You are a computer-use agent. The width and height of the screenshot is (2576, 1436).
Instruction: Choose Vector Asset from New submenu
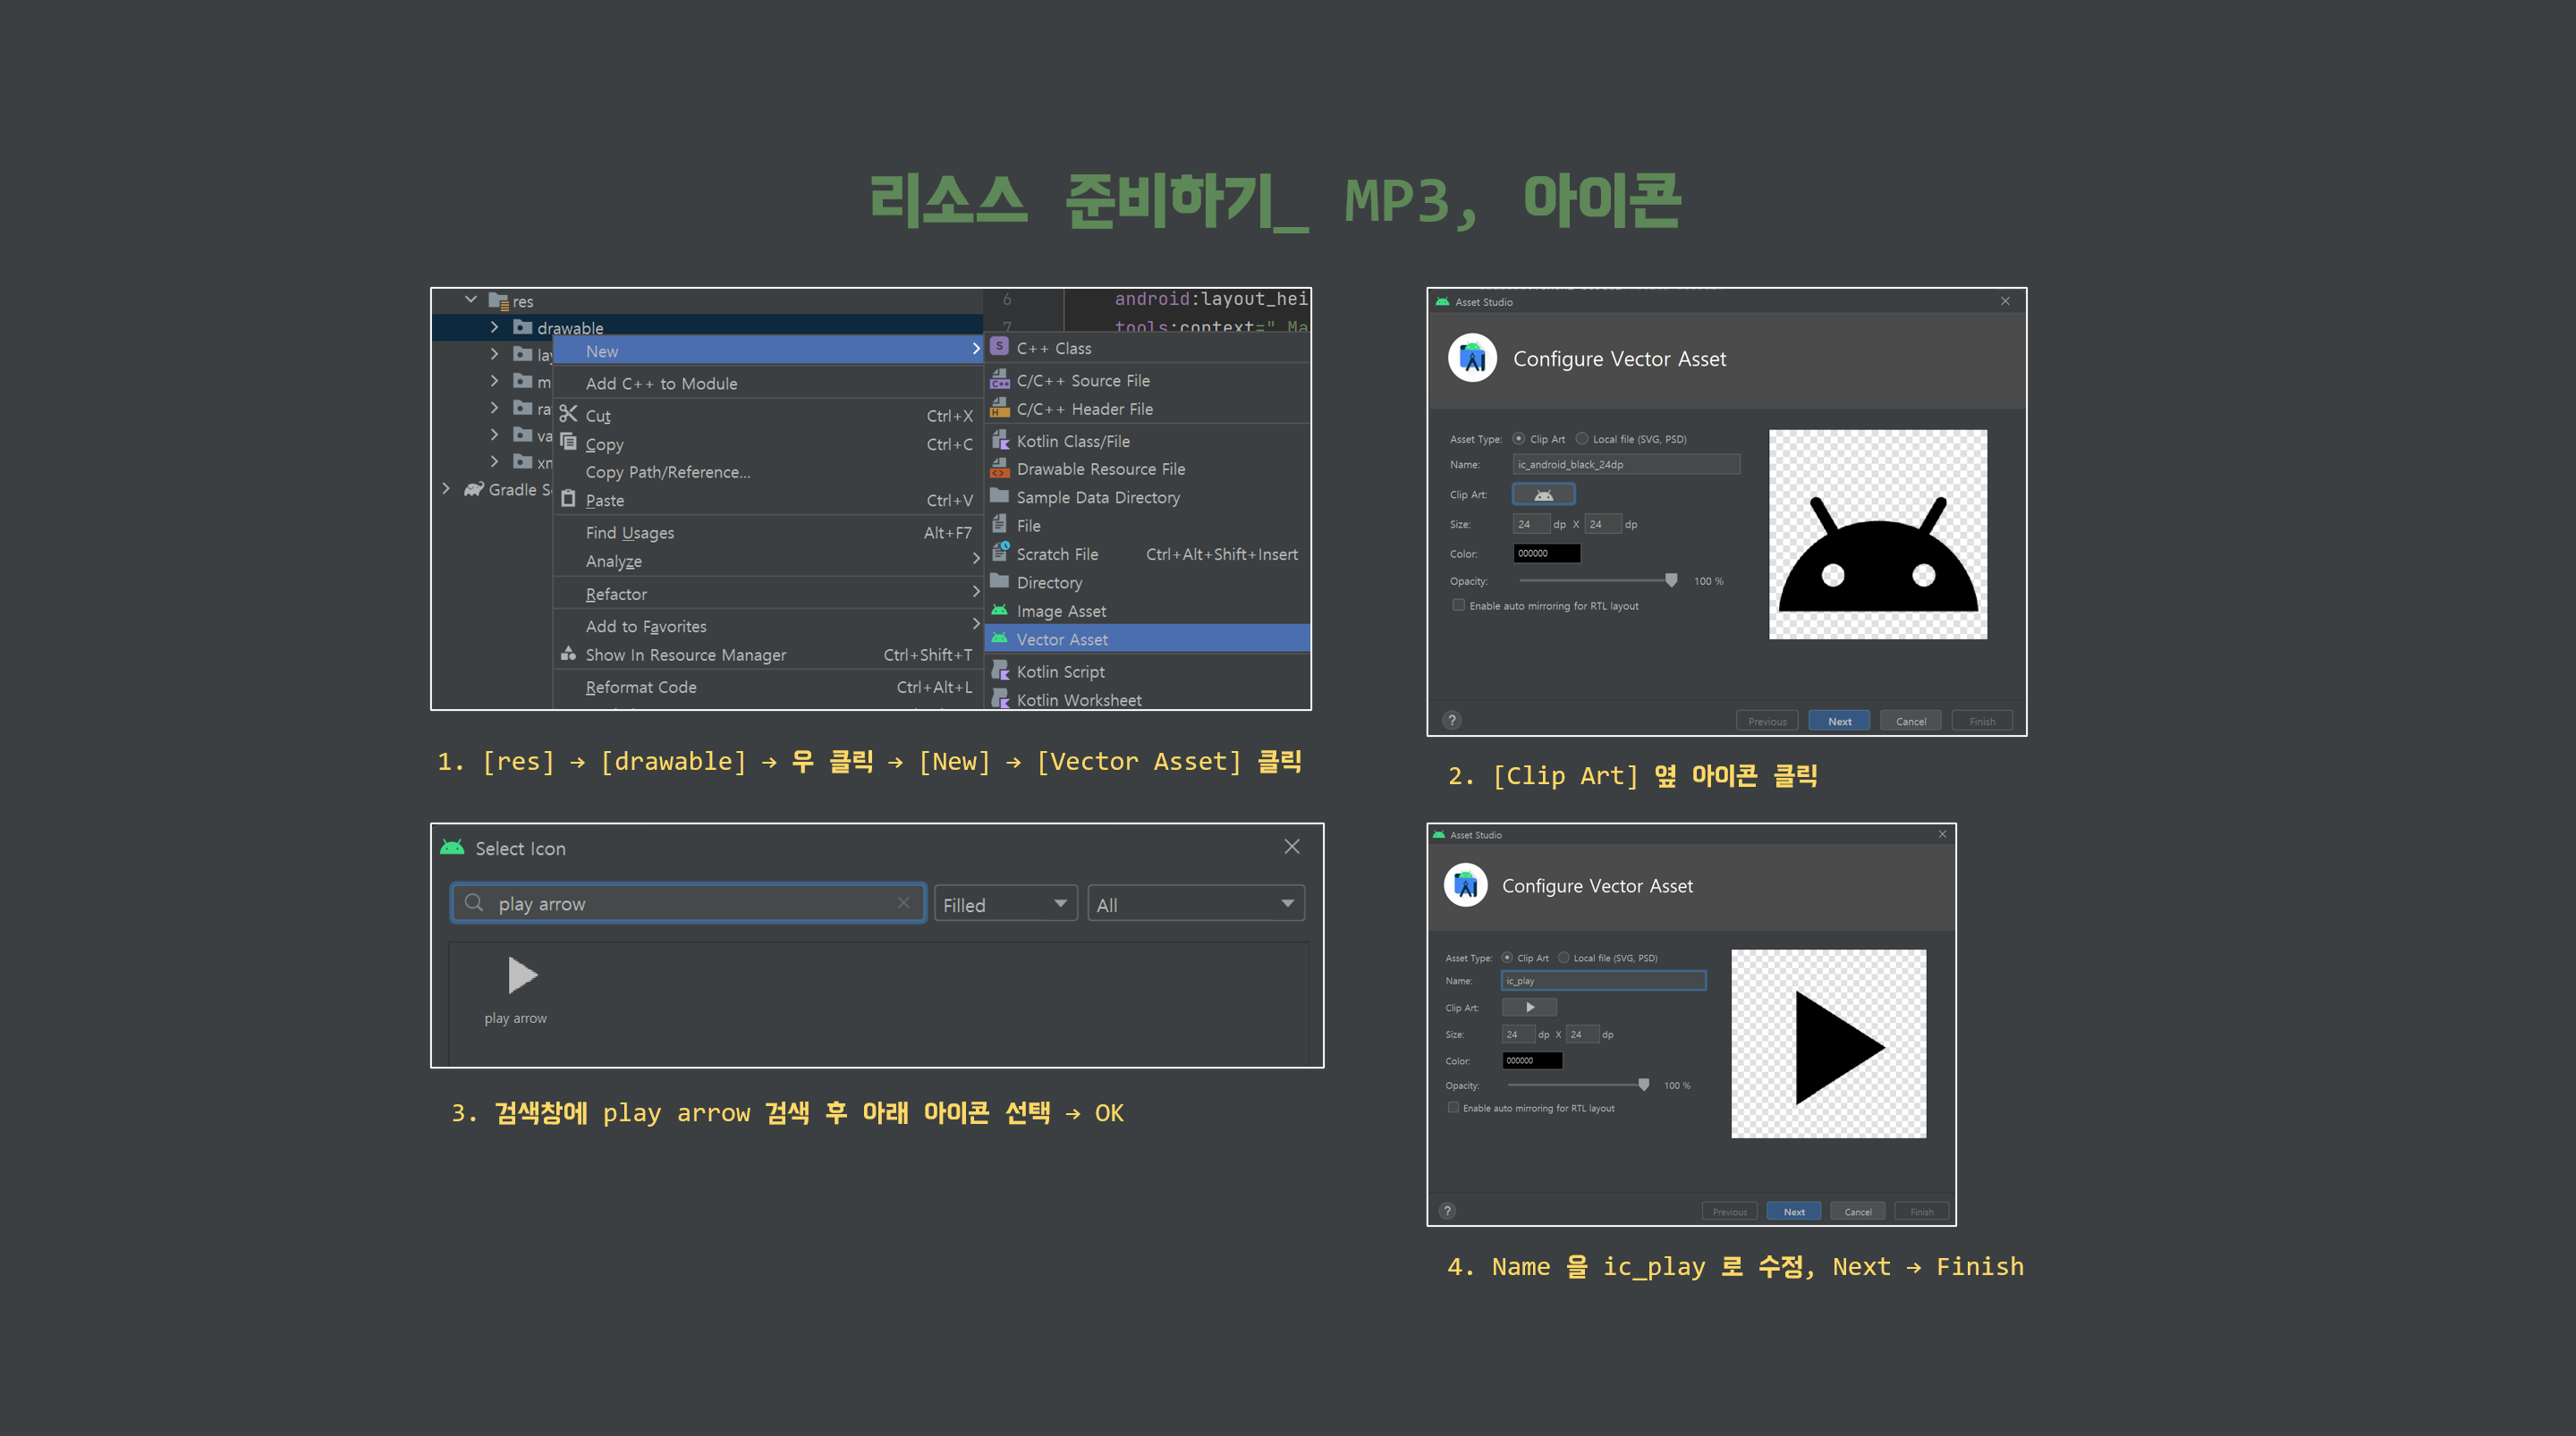[1062, 639]
